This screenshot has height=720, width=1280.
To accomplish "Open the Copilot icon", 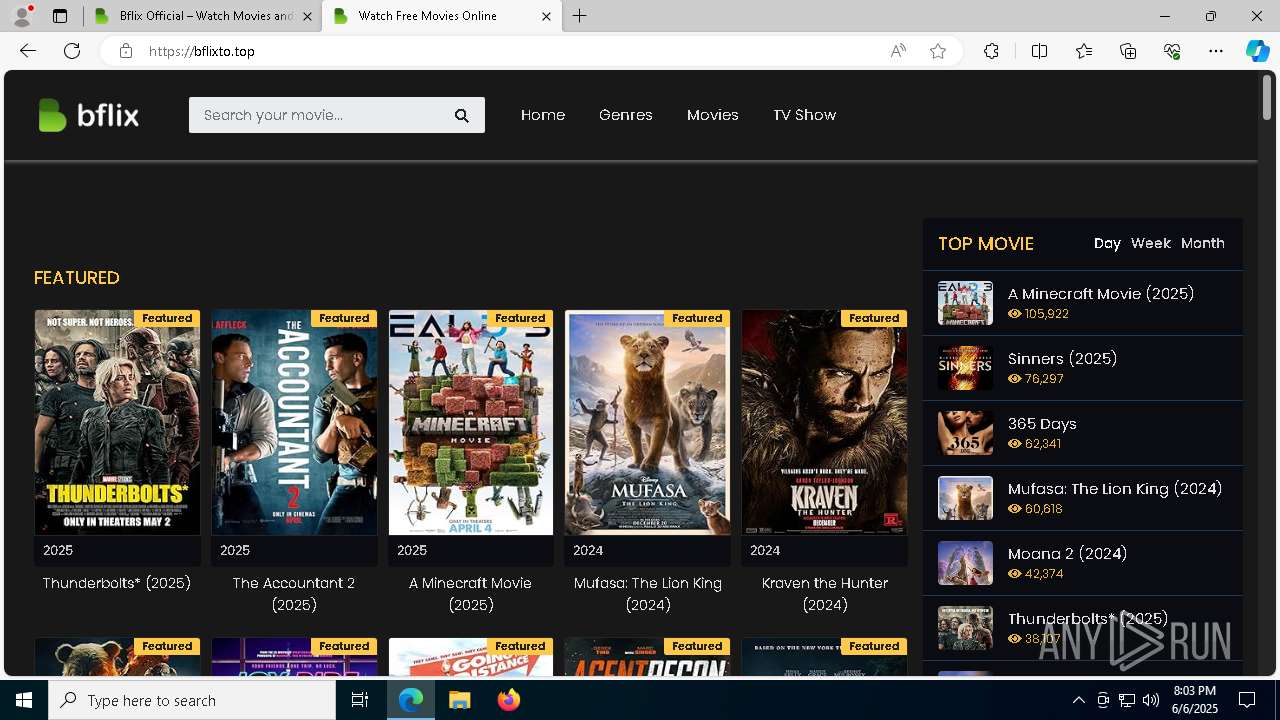I will 1257,51.
